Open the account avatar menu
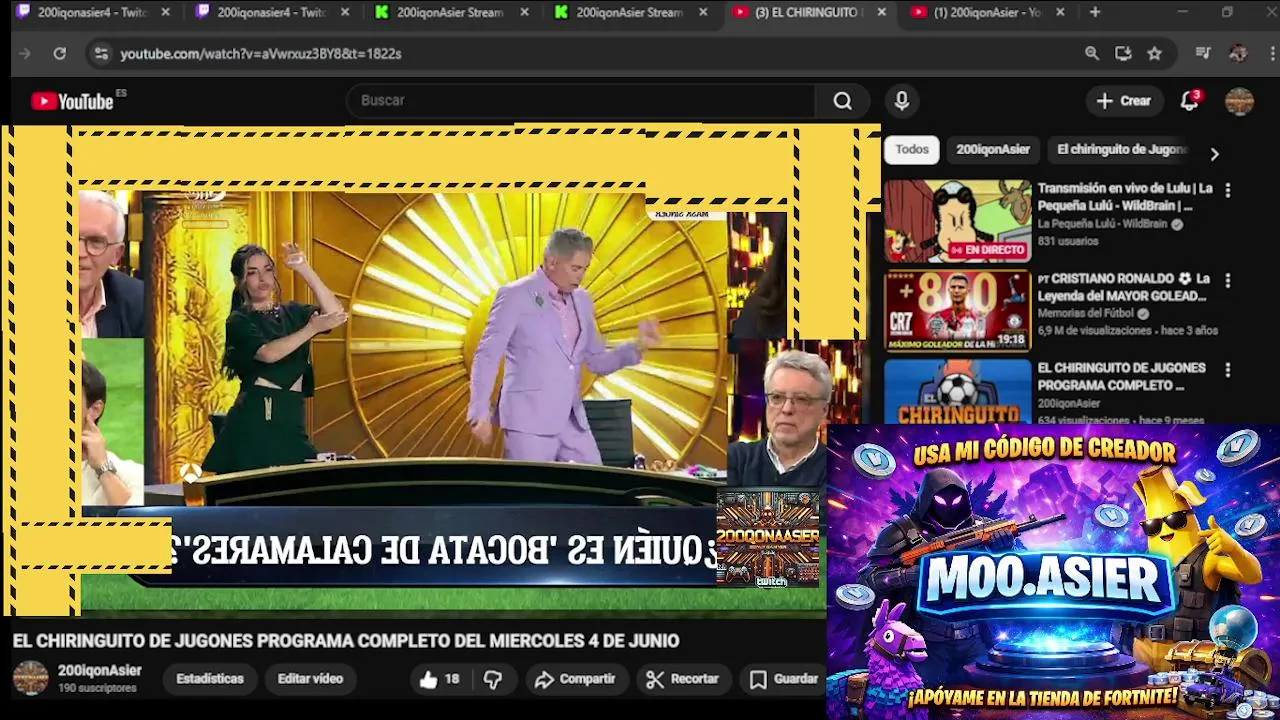The height and width of the screenshot is (720, 1280). click(x=1239, y=101)
